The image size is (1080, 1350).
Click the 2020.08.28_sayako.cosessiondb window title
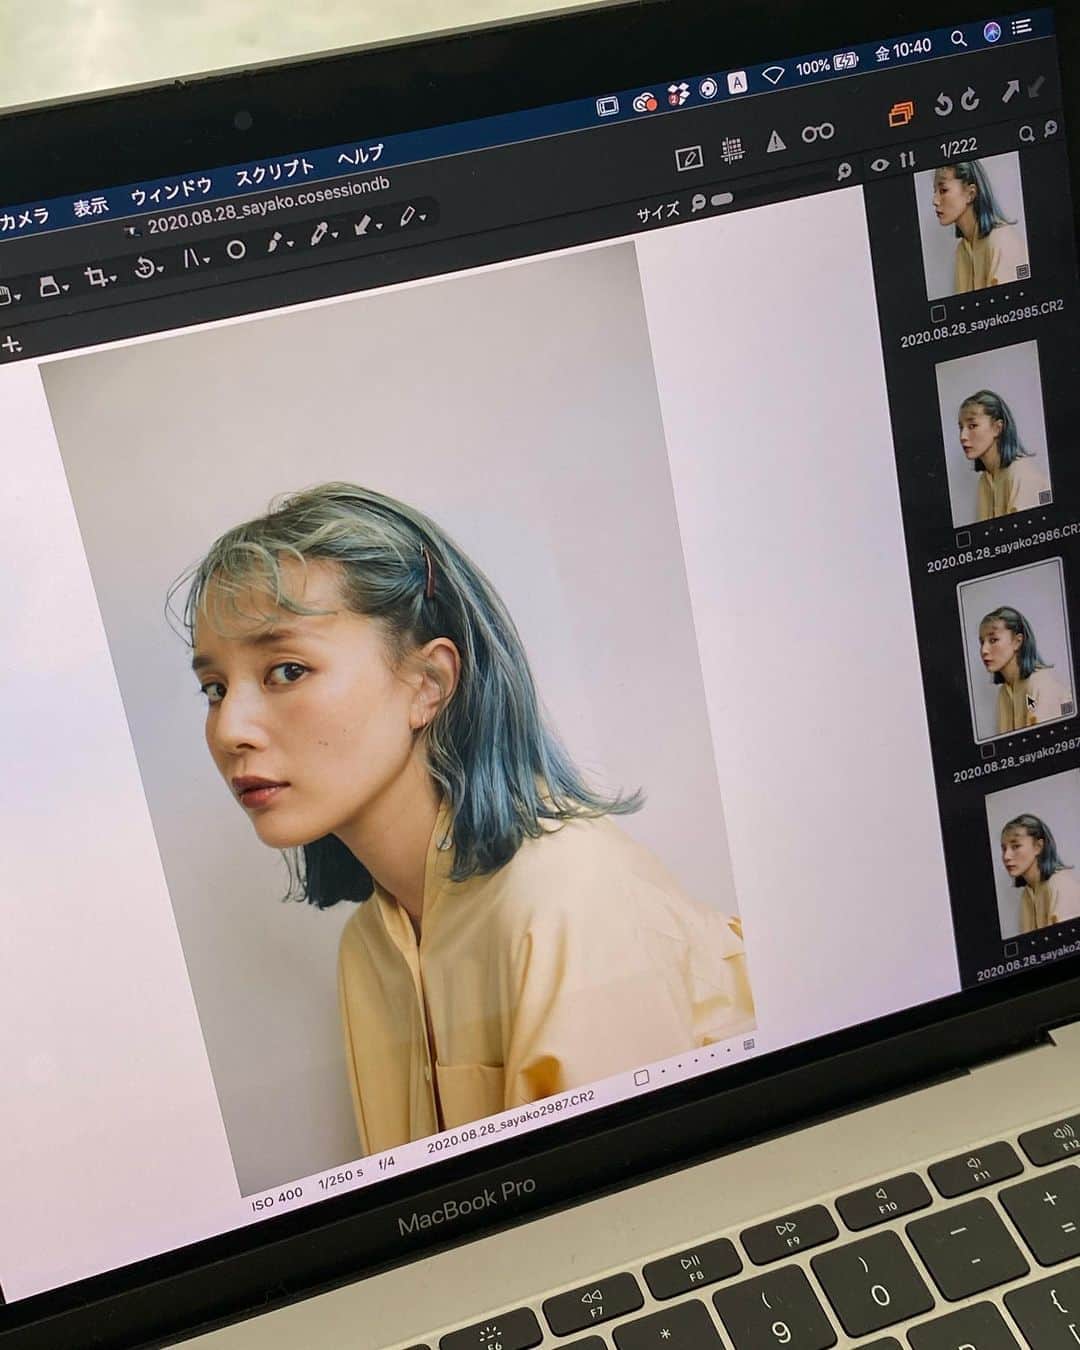pyautogui.click(x=268, y=204)
